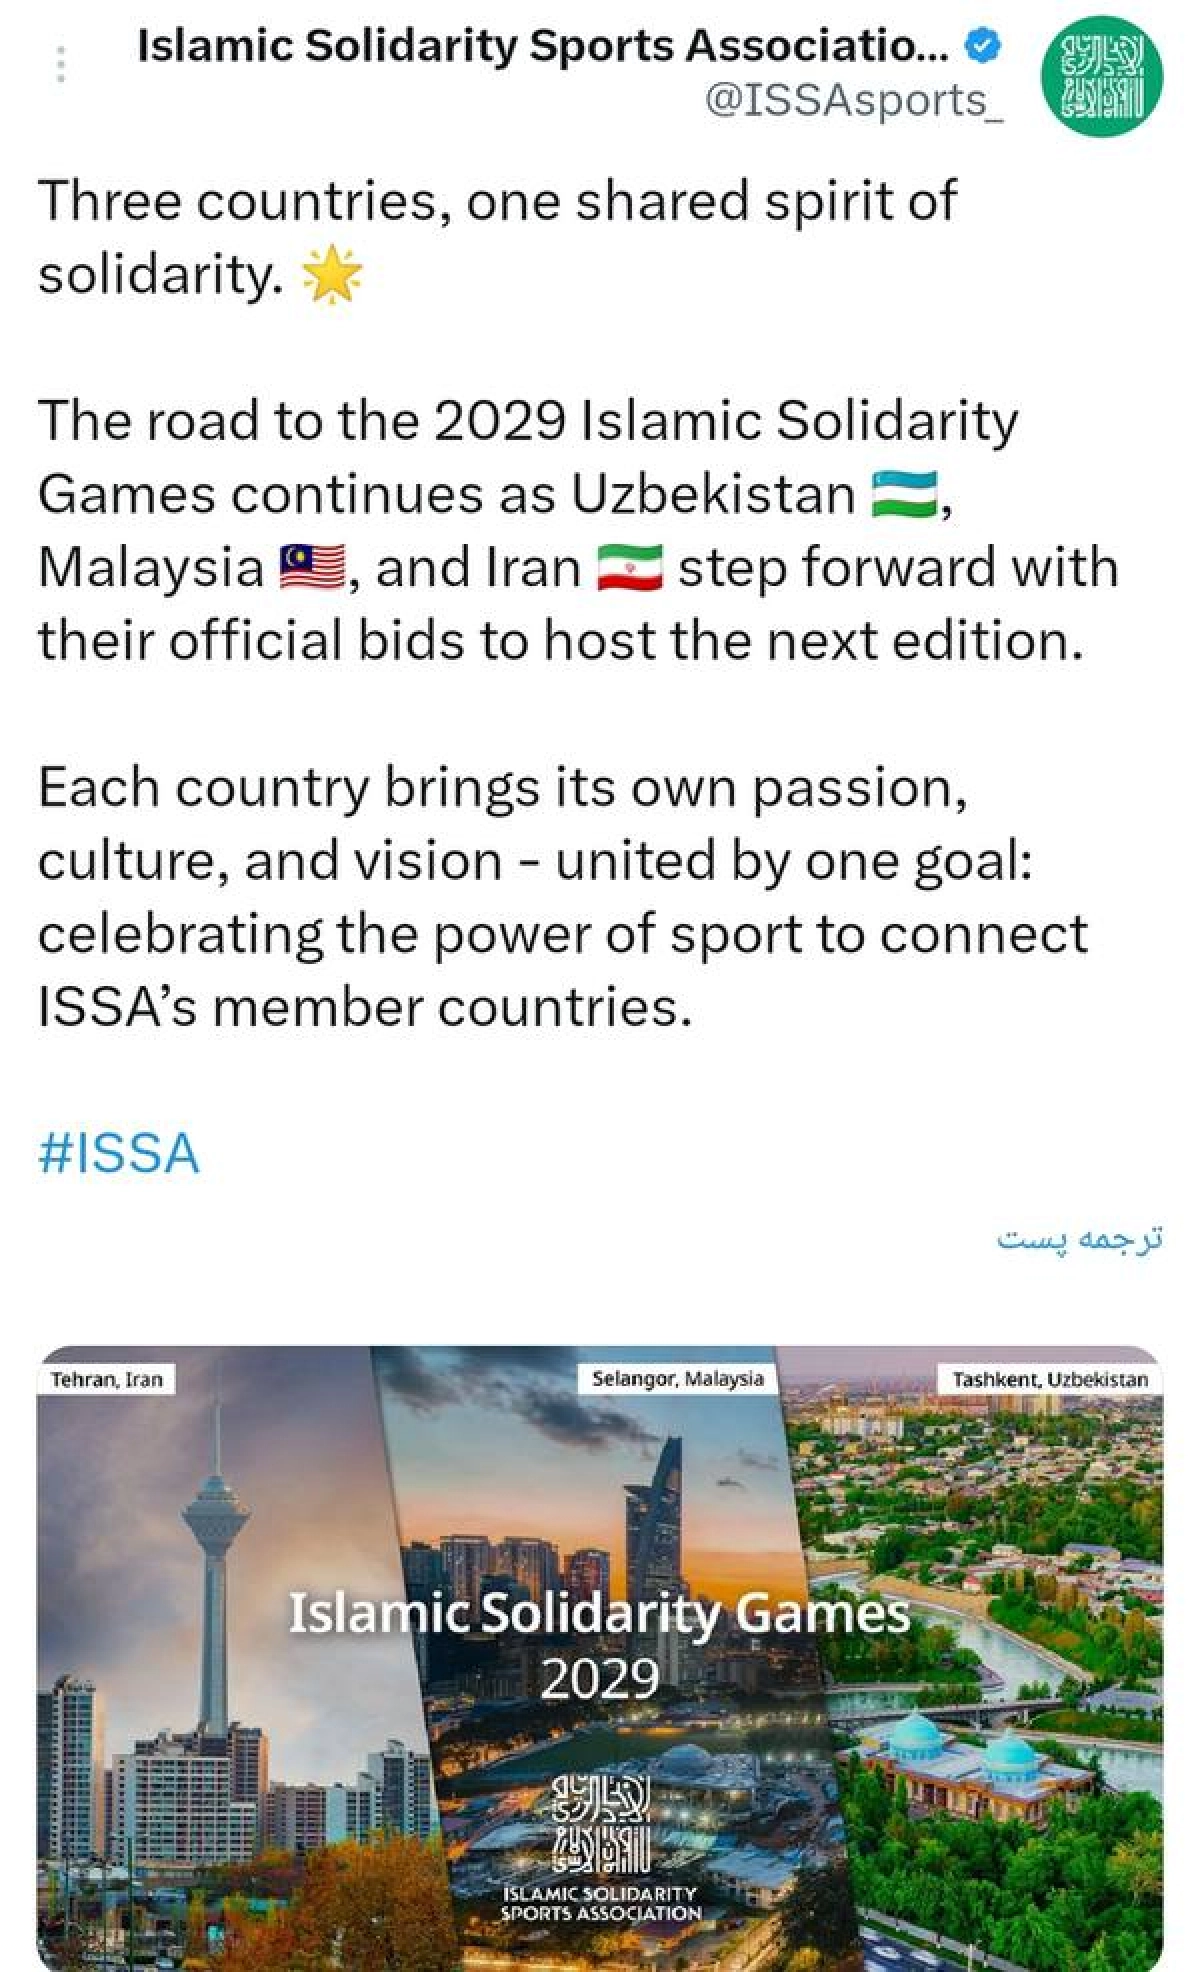Screen dimensions: 1200x1972
Task: Open the three-dot more options menu
Action: 61,64
